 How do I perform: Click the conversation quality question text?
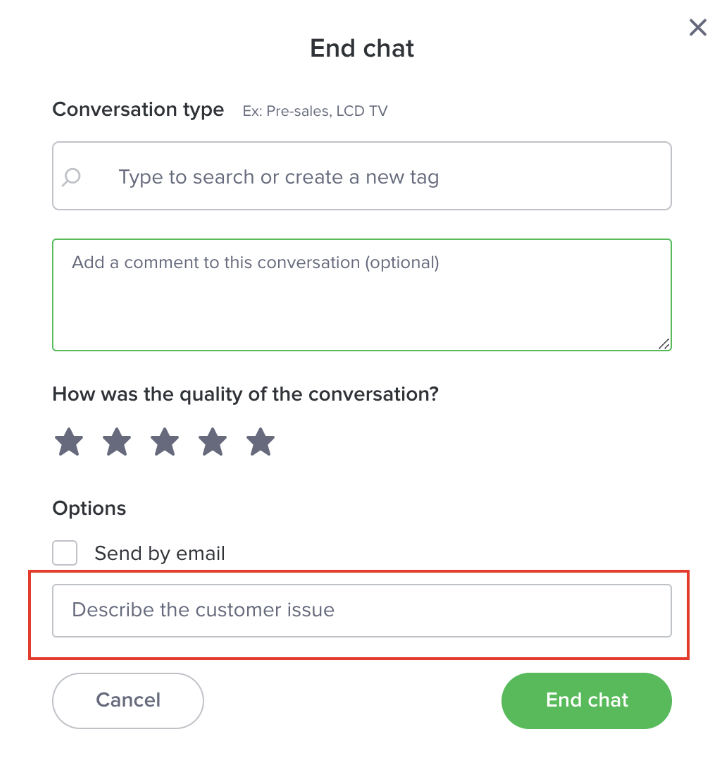tap(245, 395)
